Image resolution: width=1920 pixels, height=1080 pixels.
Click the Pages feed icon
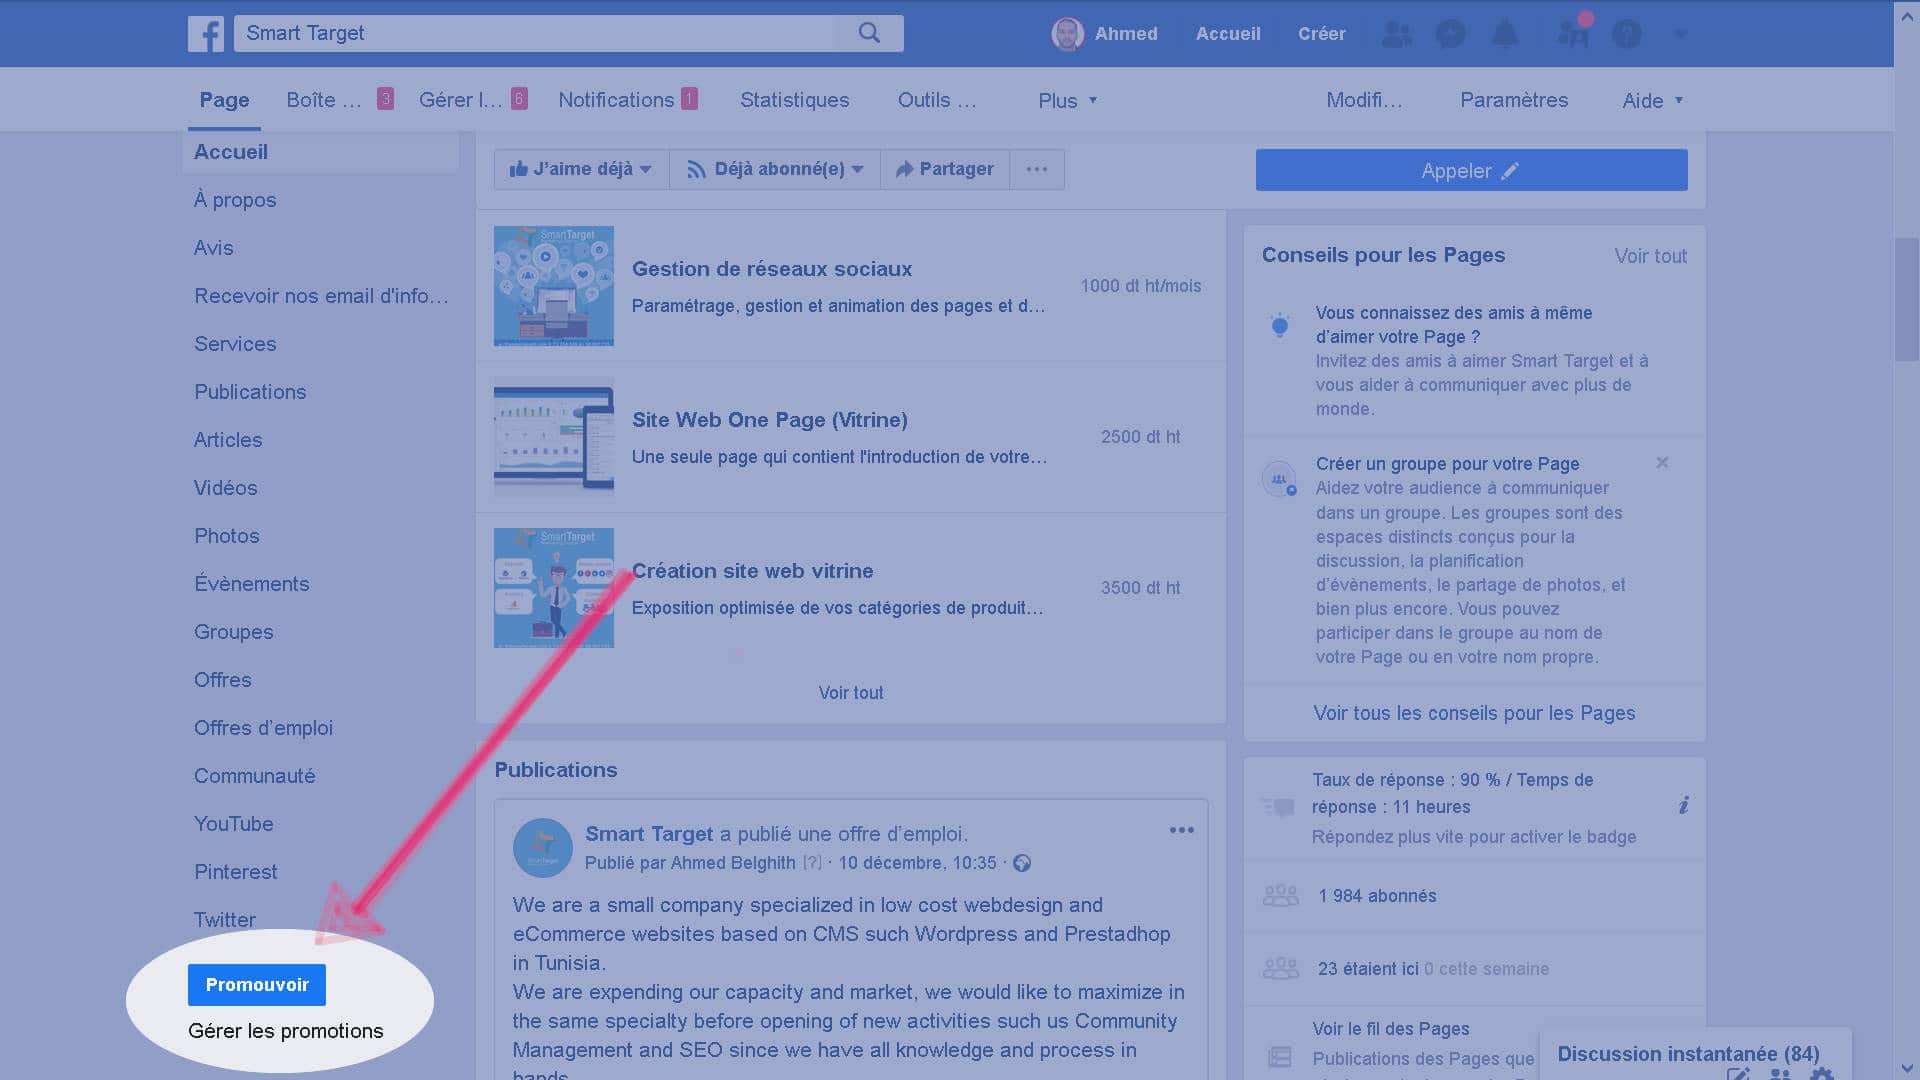click(1279, 1056)
